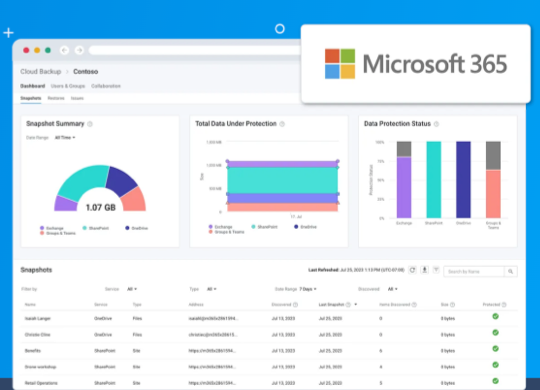
Task: Open the 7 Days date range dropdown
Action: 308,289
